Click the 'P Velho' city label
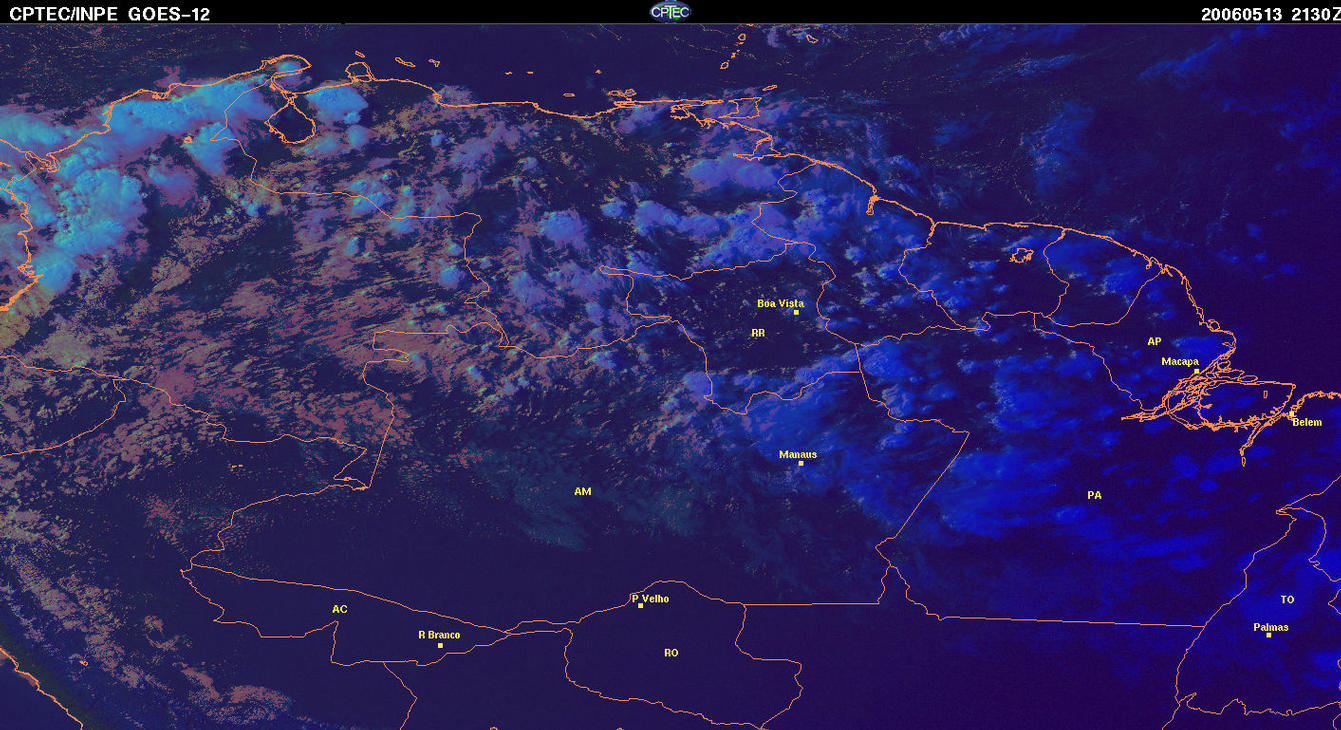The width and height of the screenshot is (1341, 730). click(x=651, y=599)
